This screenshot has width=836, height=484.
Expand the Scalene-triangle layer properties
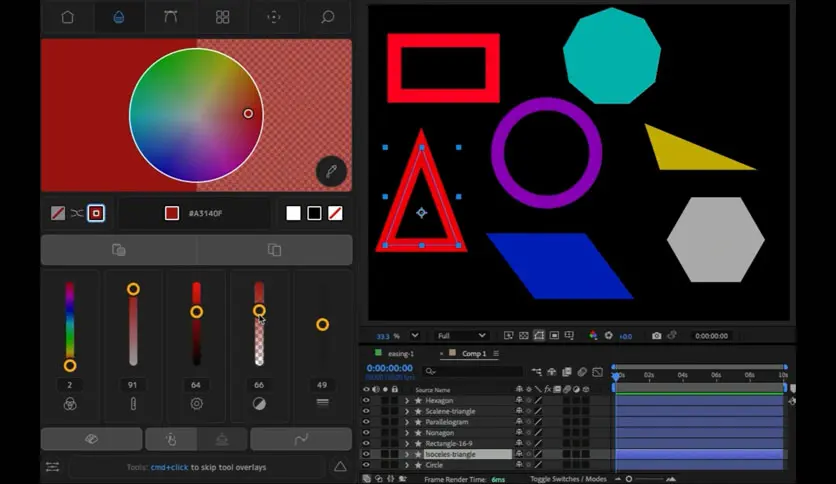407,411
